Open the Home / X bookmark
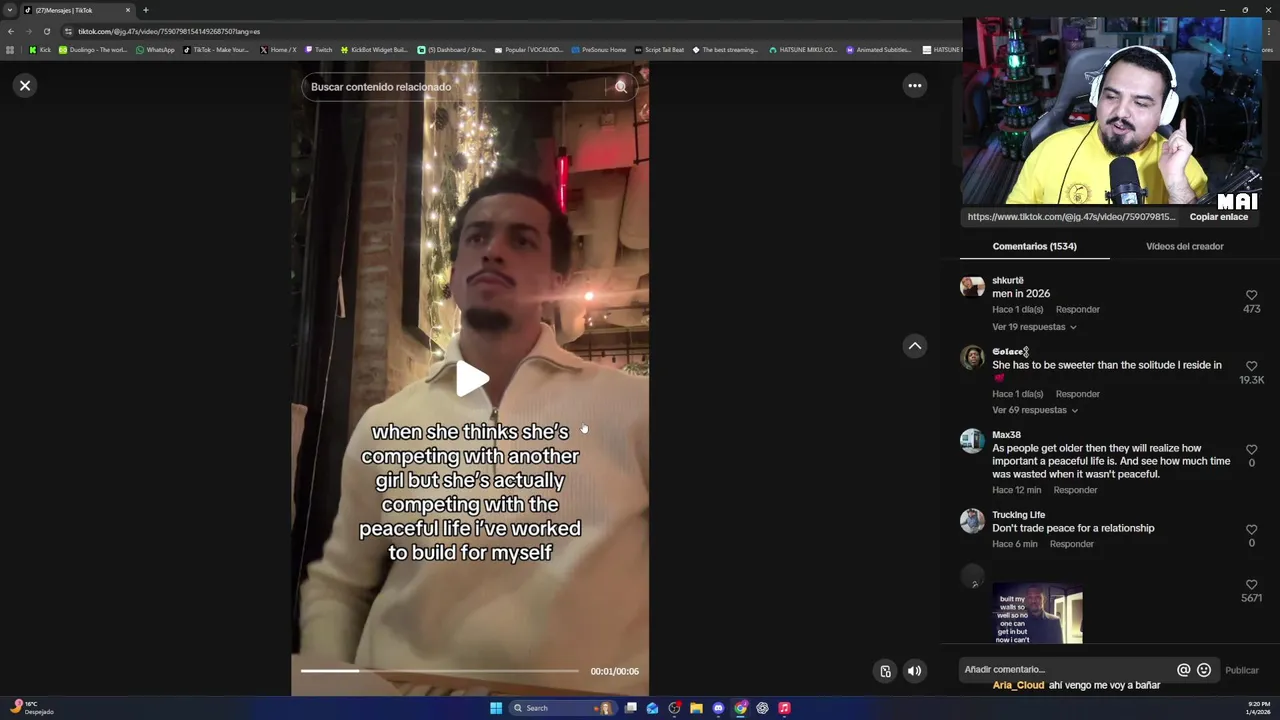The image size is (1280, 720). pos(278,49)
